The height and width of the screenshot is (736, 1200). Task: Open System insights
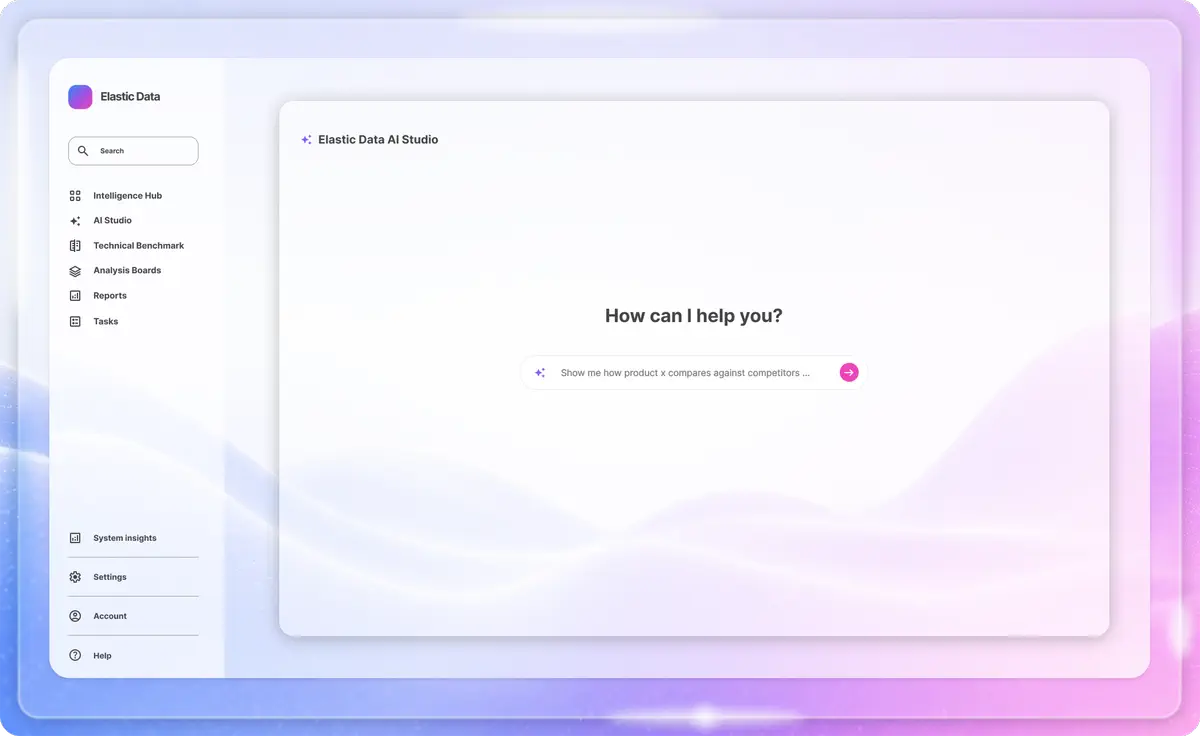pos(125,538)
